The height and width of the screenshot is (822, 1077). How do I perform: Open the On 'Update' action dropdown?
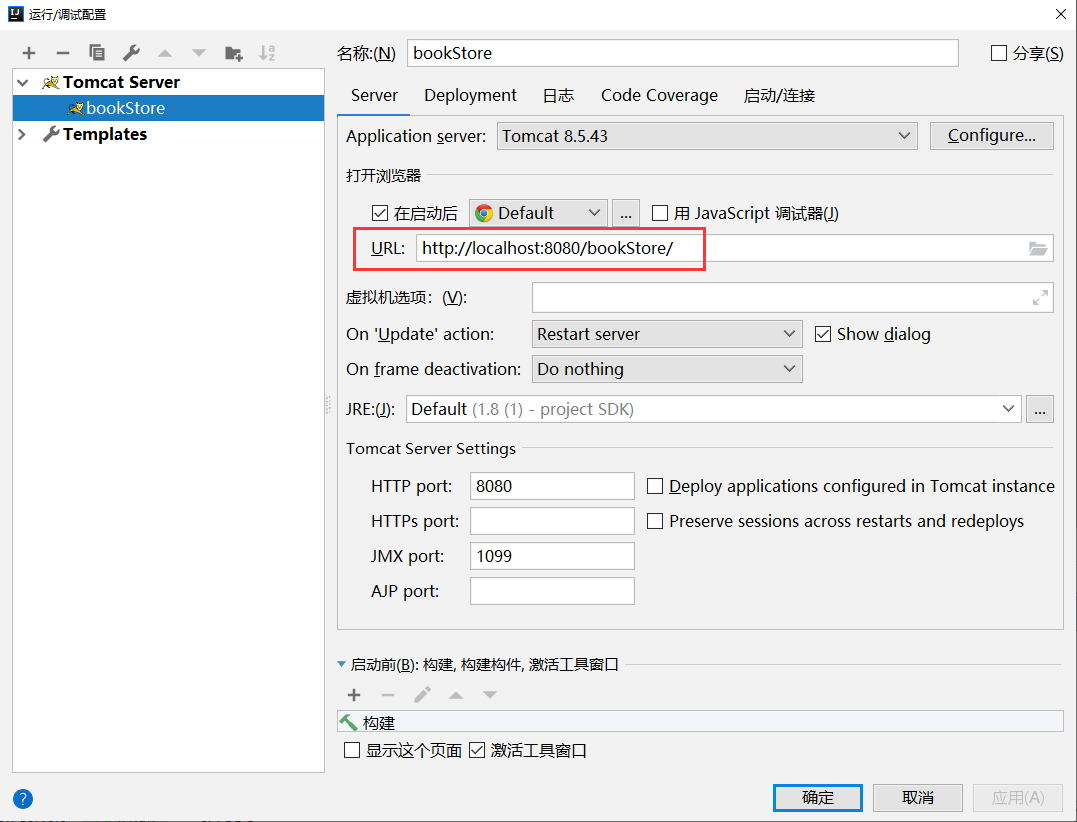[x=667, y=334]
